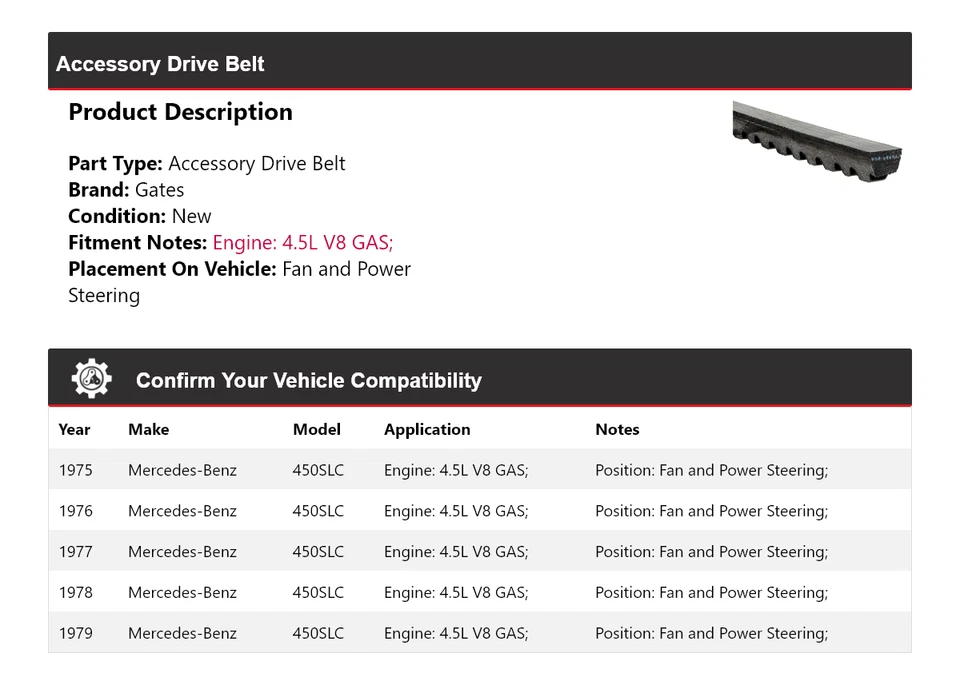960x685 pixels.
Task: Click the red fitment note Engine: 4.5L V8 GAS
Action: pyautogui.click(x=302, y=242)
